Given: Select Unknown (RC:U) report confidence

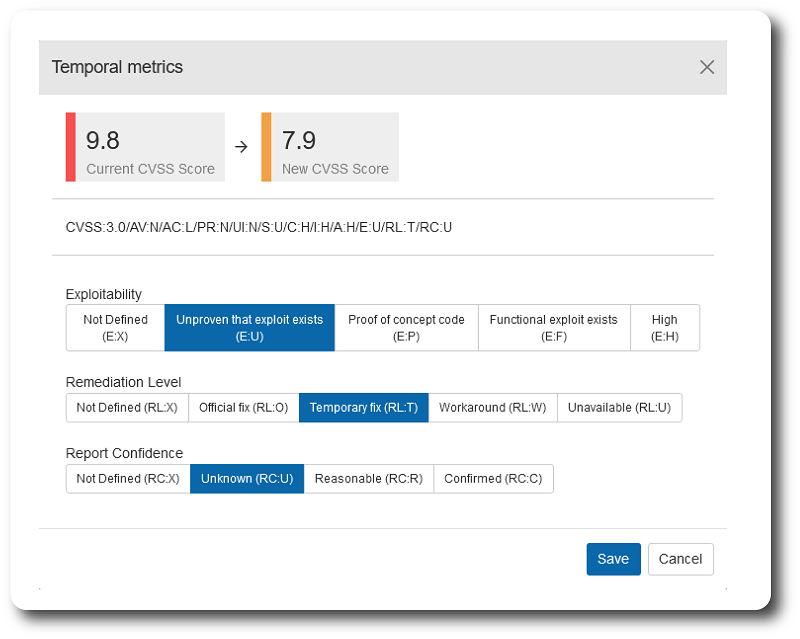Looking at the screenshot, I should point(247,479).
